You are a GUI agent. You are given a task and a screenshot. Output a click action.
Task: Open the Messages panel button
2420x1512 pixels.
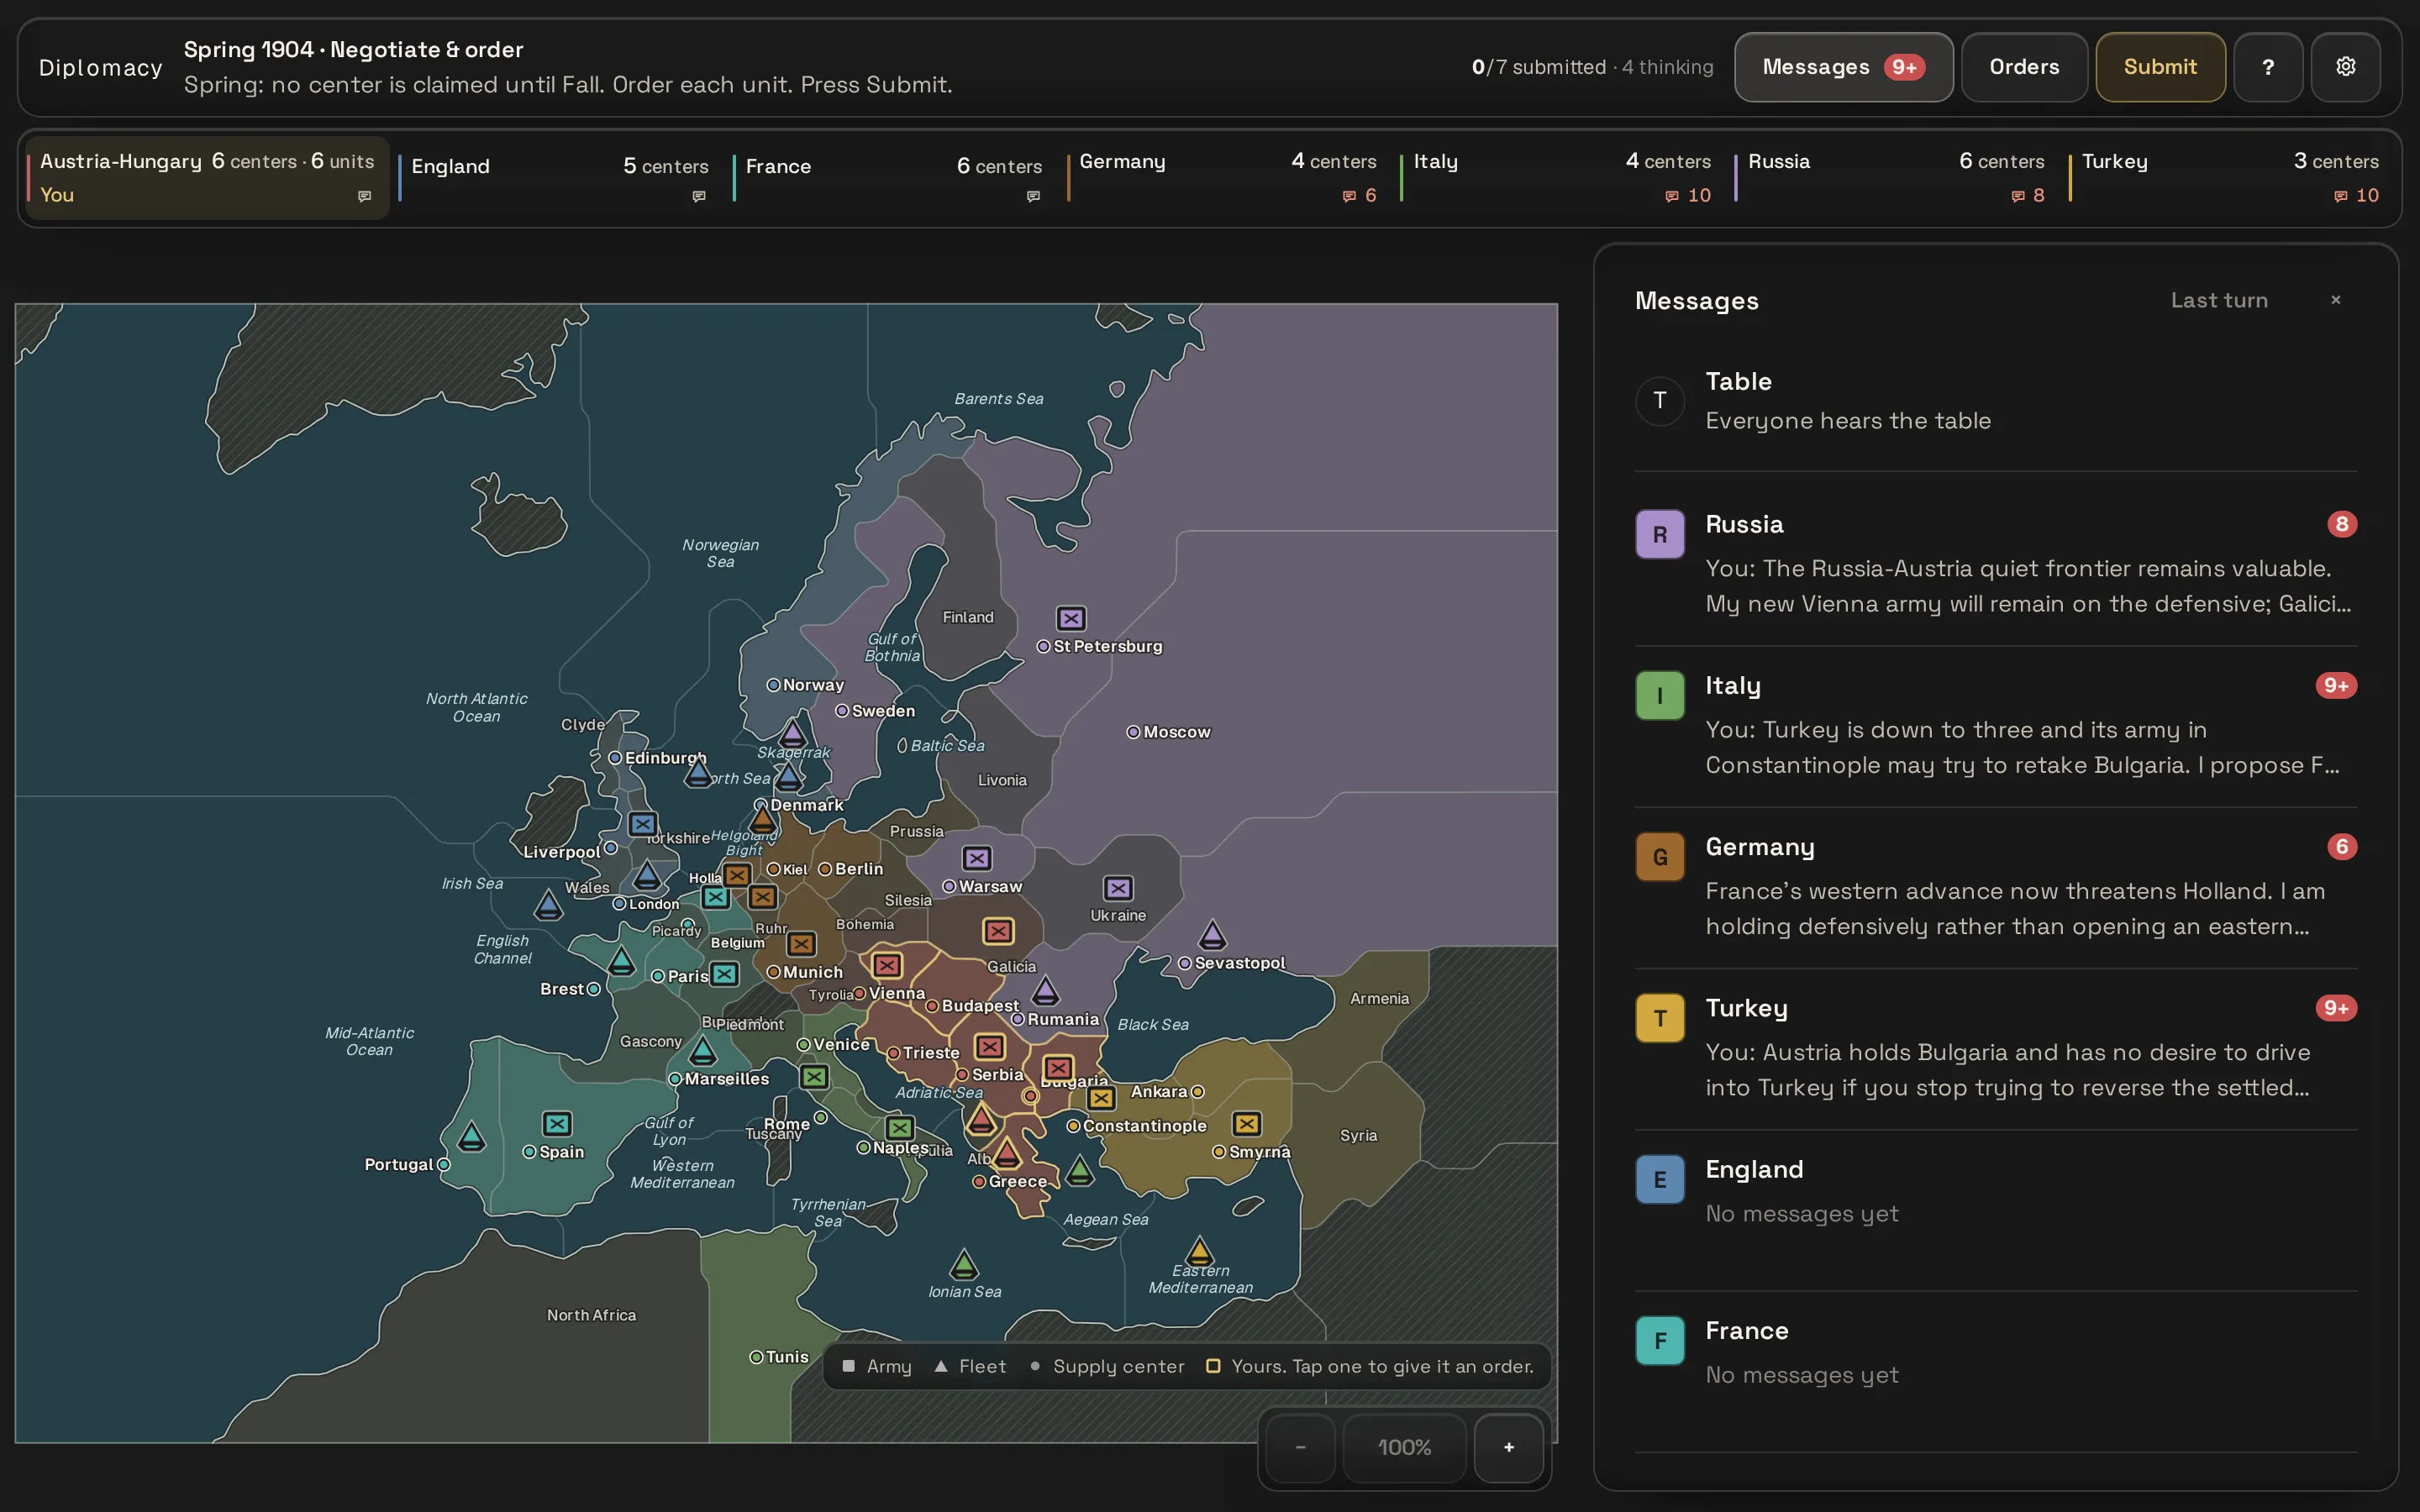(1843, 67)
